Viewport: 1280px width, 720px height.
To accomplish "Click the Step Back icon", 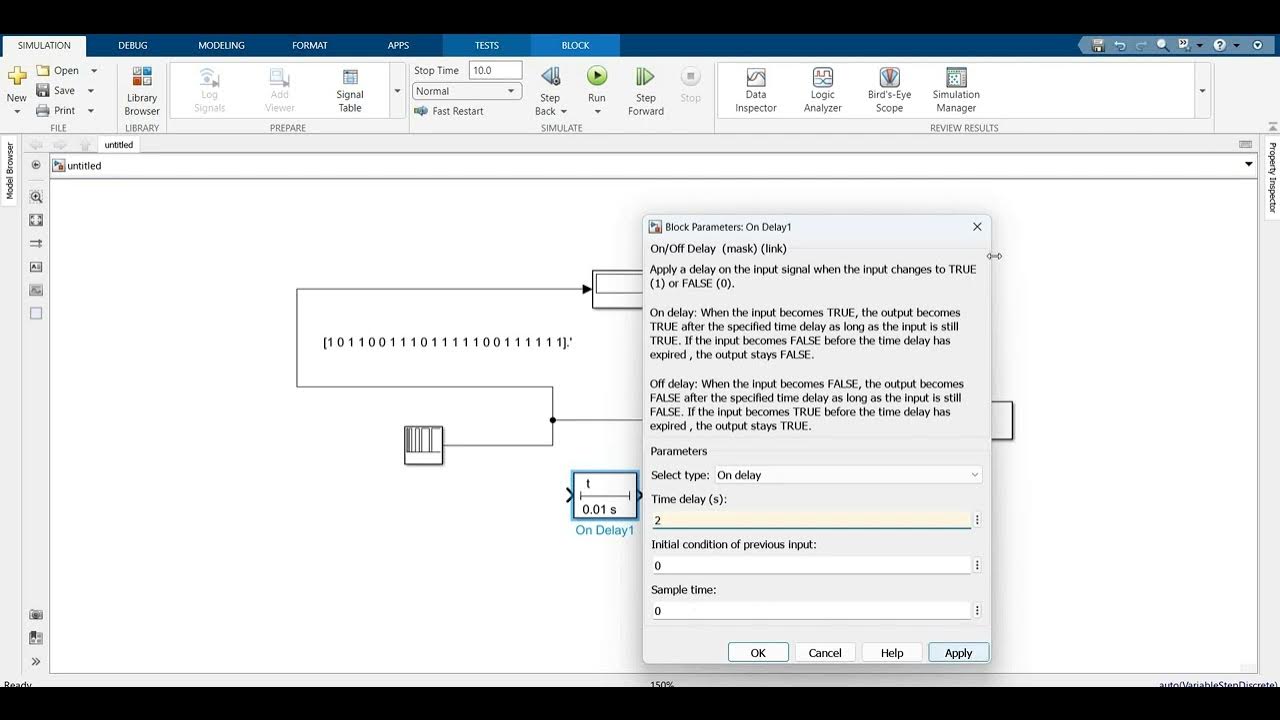I will (x=550, y=76).
